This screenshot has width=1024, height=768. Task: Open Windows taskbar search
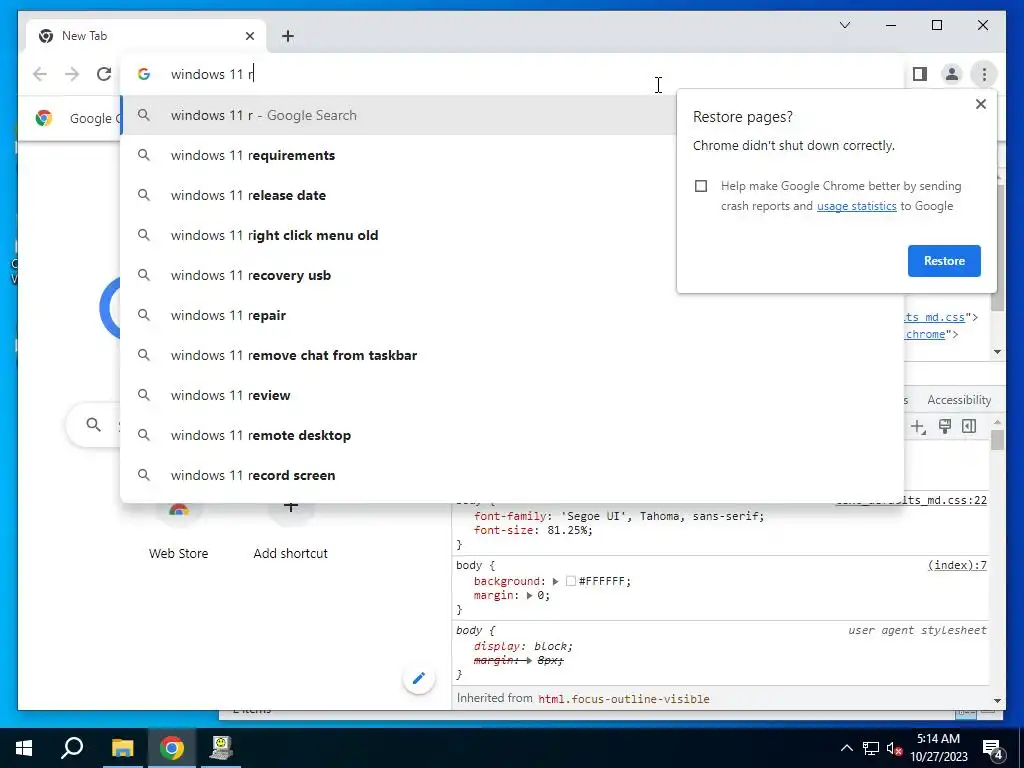point(72,748)
